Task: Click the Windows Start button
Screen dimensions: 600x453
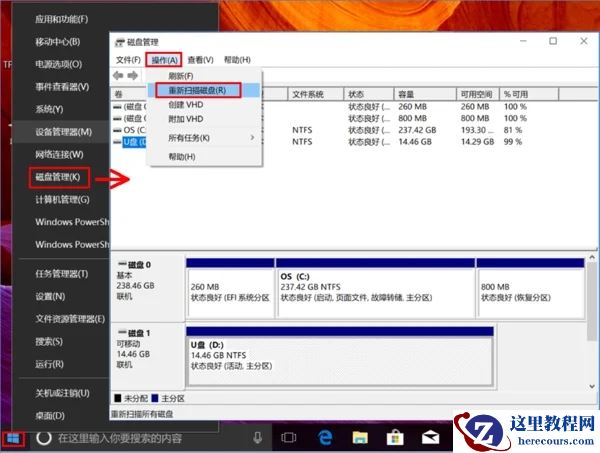Action: click(13, 439)
